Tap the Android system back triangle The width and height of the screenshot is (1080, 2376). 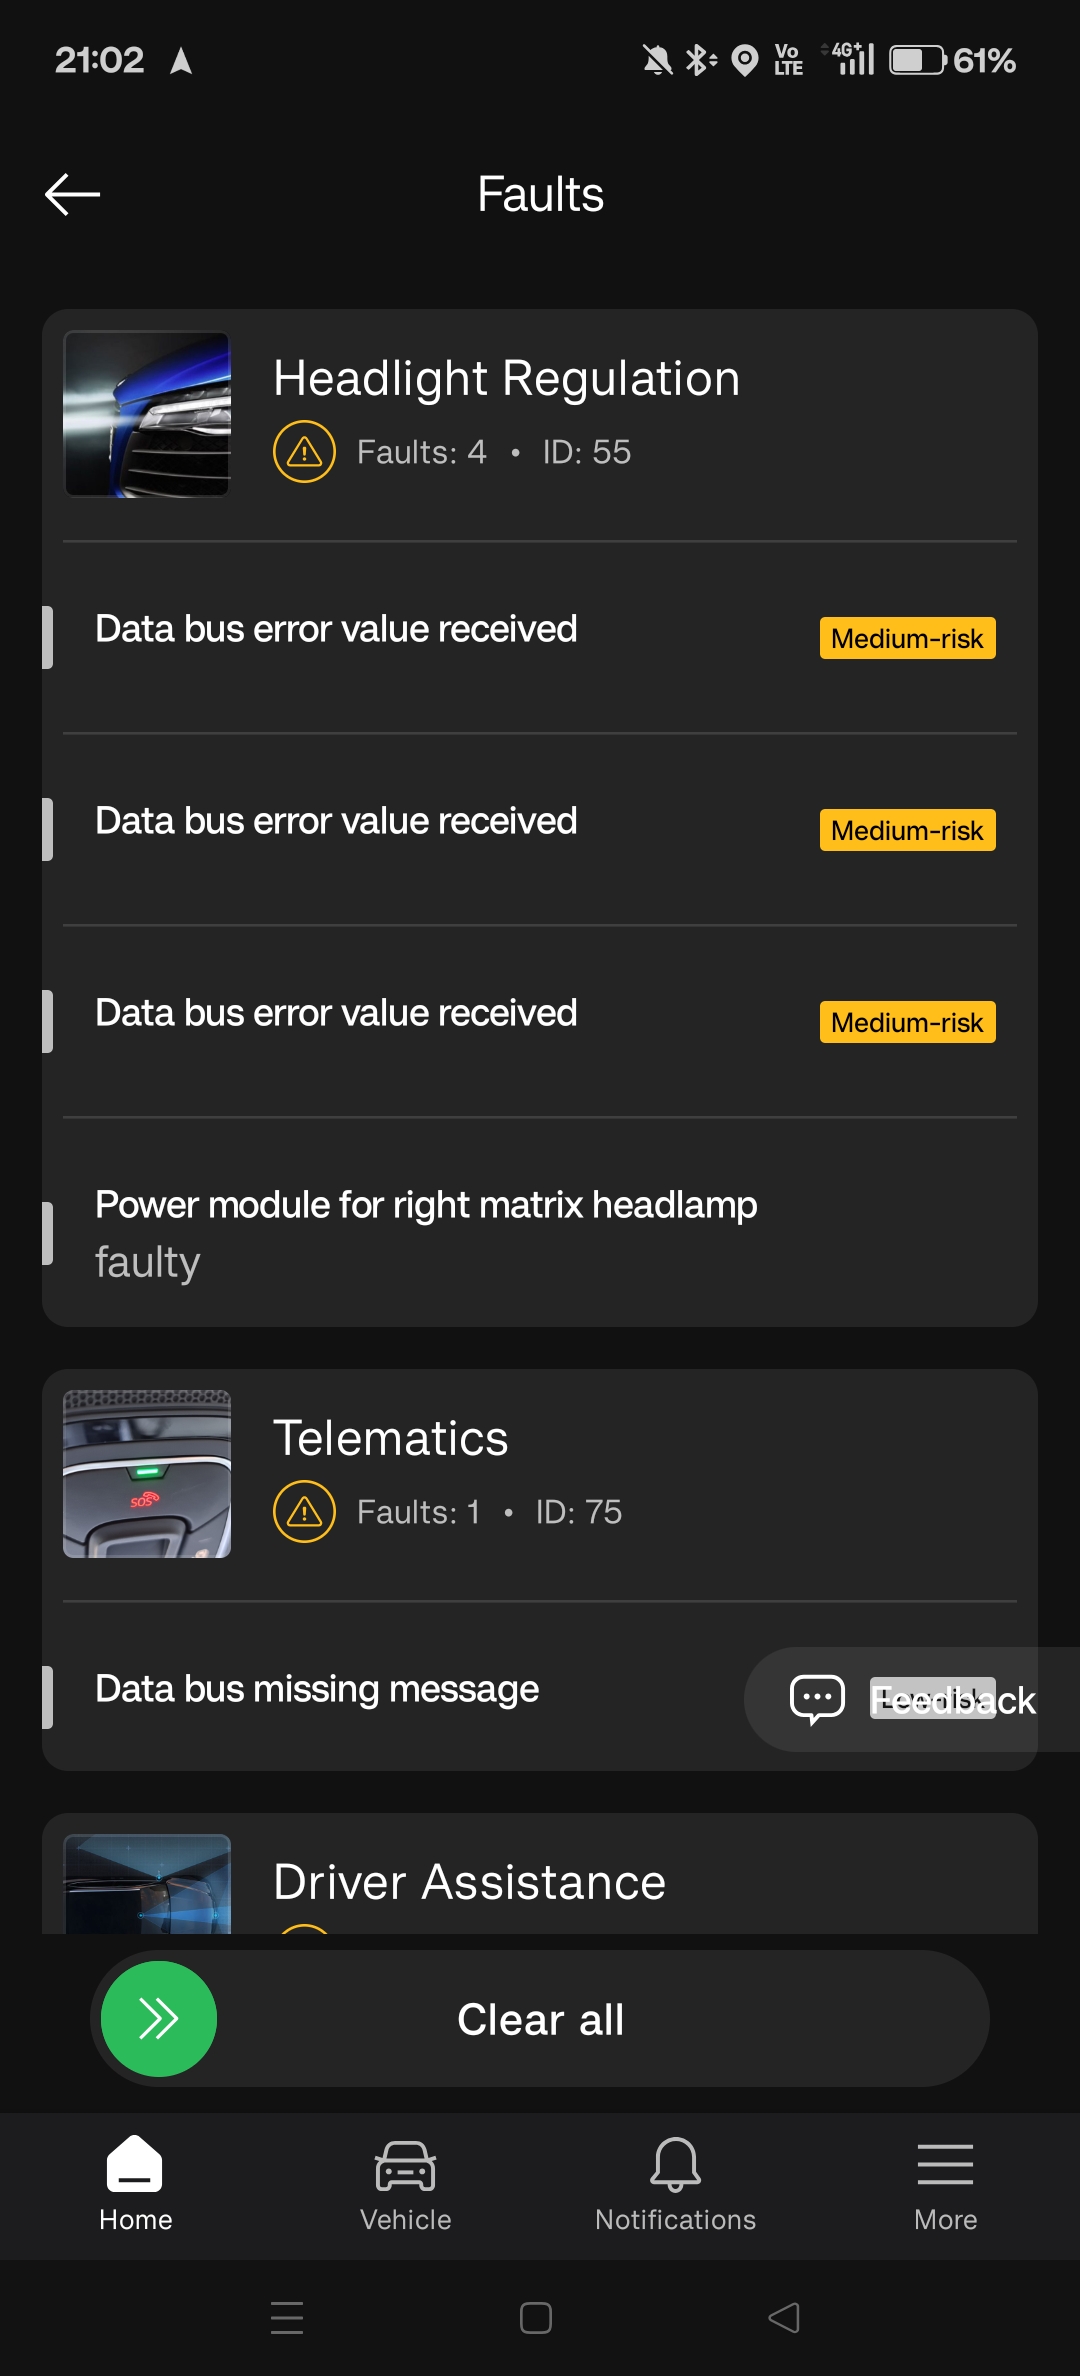(784, 2317)
